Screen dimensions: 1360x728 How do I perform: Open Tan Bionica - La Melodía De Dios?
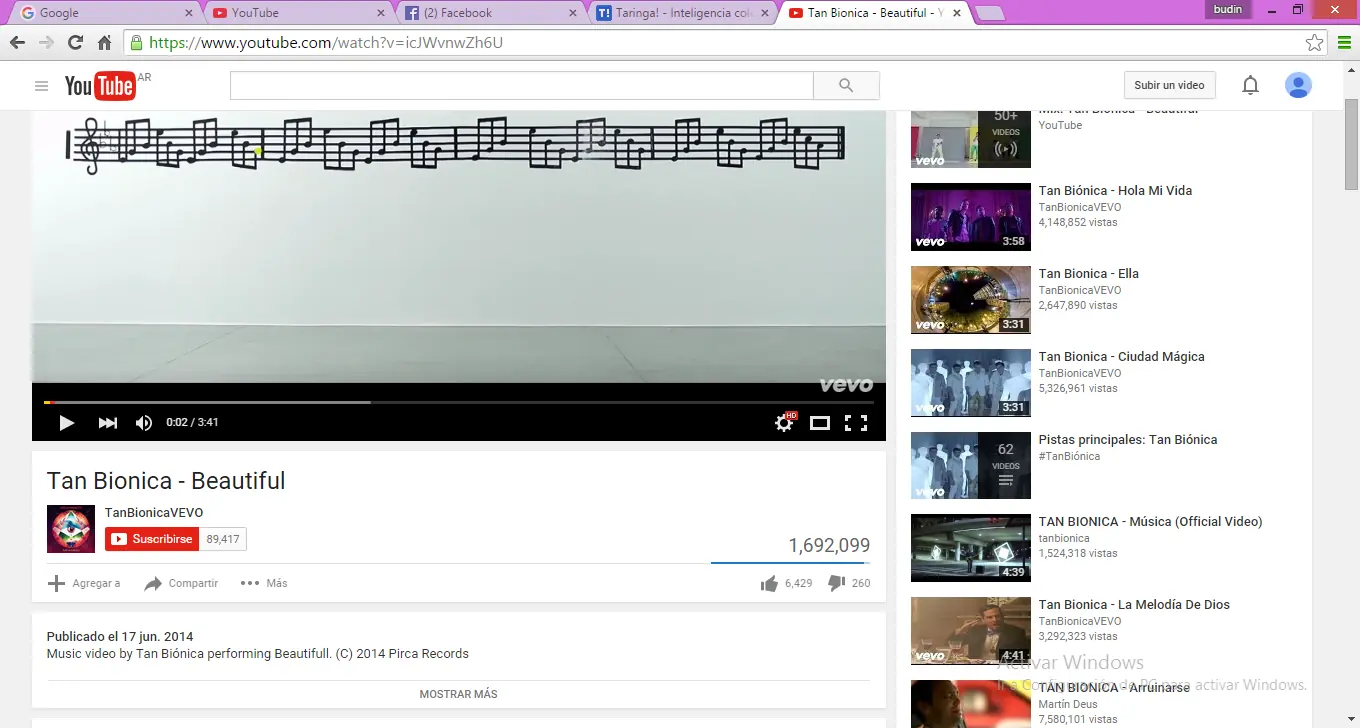point(1134,605)
